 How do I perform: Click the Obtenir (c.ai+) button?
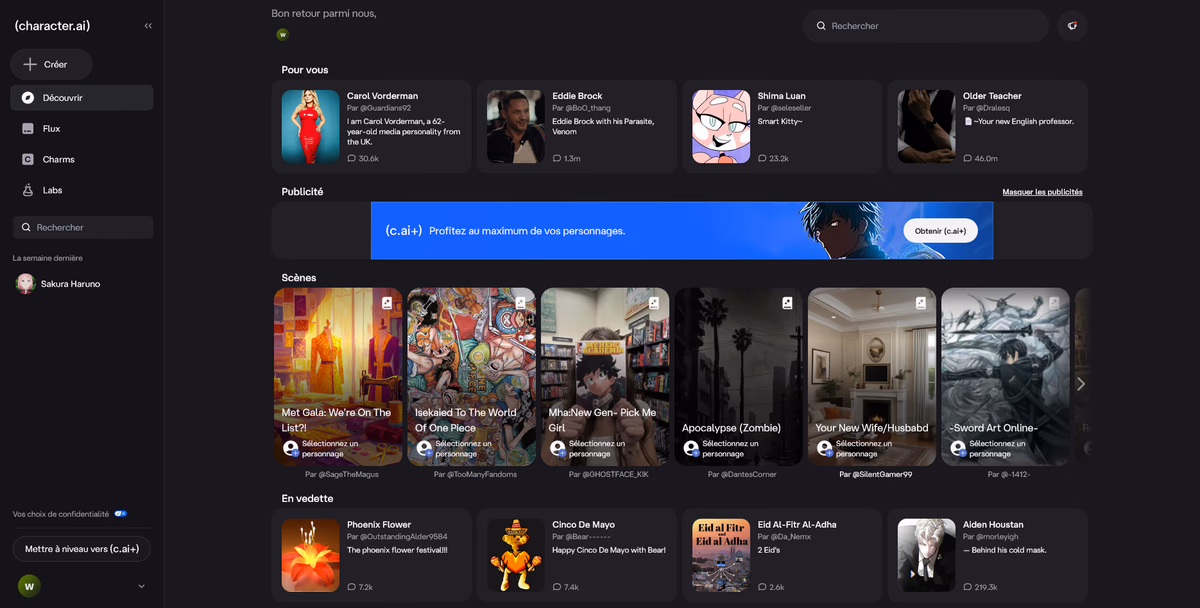[940, 231]
